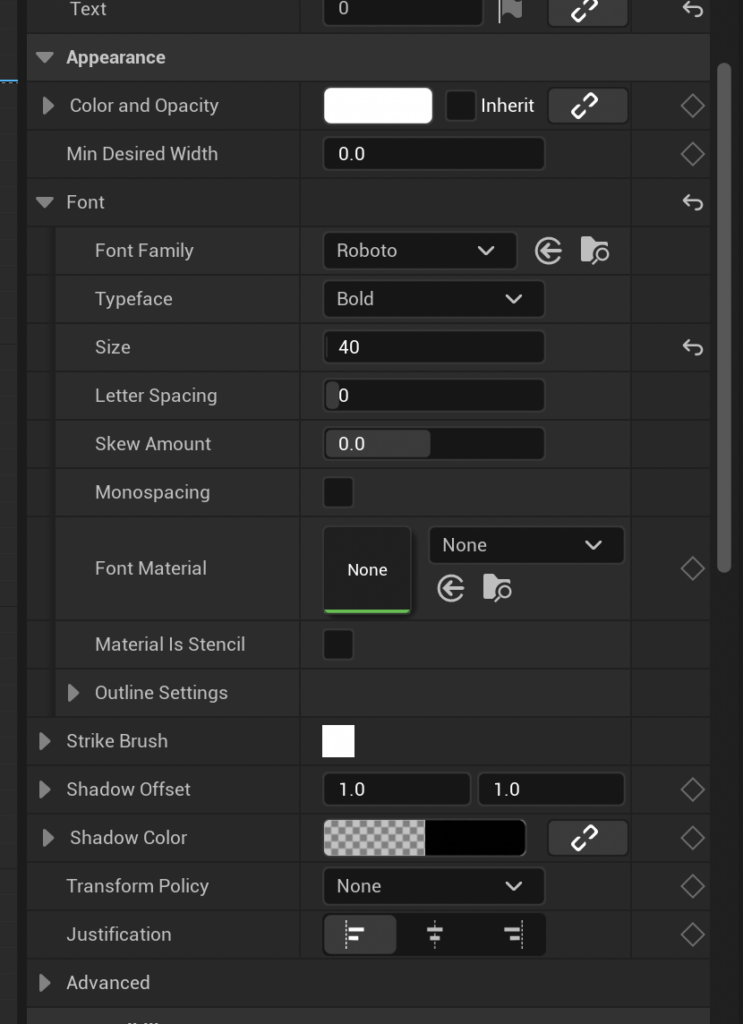Click browse-to-asset icon under Font Material
743x1024 pixels.
(x=497, y=589)
